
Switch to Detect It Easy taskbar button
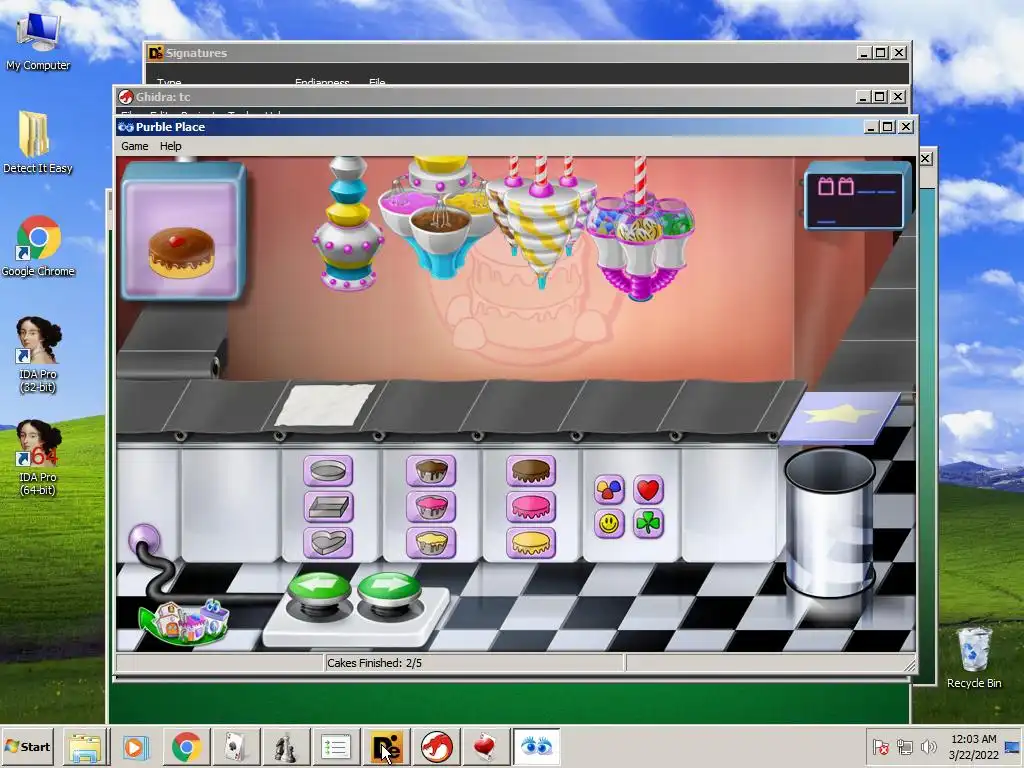[386, 747]
